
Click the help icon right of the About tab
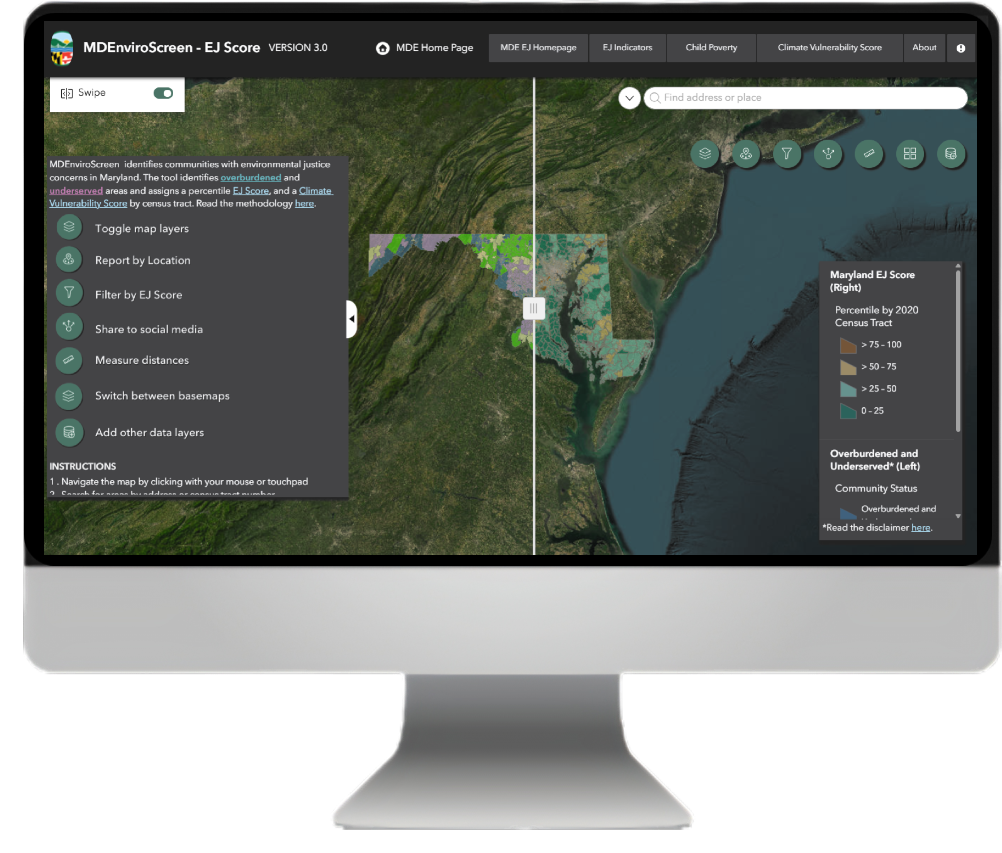(961, 48)
